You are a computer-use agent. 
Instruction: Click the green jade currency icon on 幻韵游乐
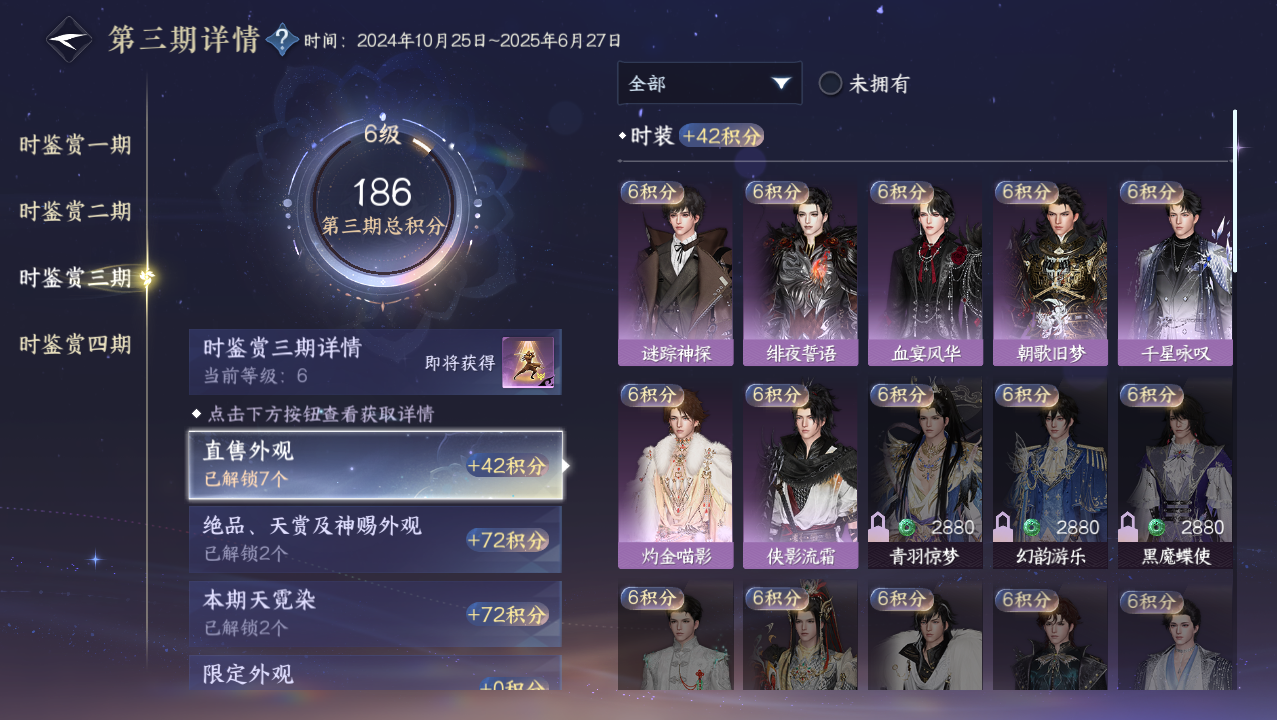pyautogui.click(x=1032, y=527)
